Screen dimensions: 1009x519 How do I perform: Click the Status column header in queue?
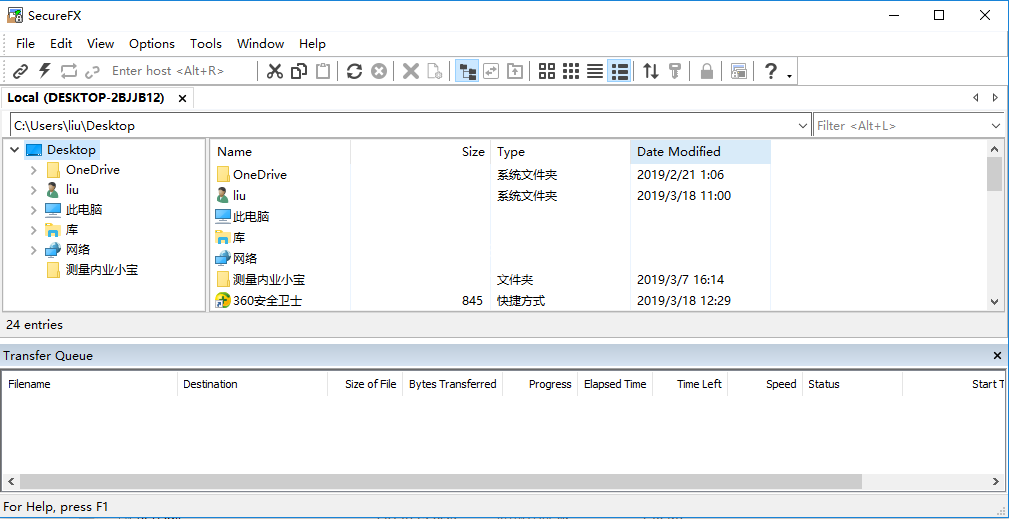(x=852, y=385)
